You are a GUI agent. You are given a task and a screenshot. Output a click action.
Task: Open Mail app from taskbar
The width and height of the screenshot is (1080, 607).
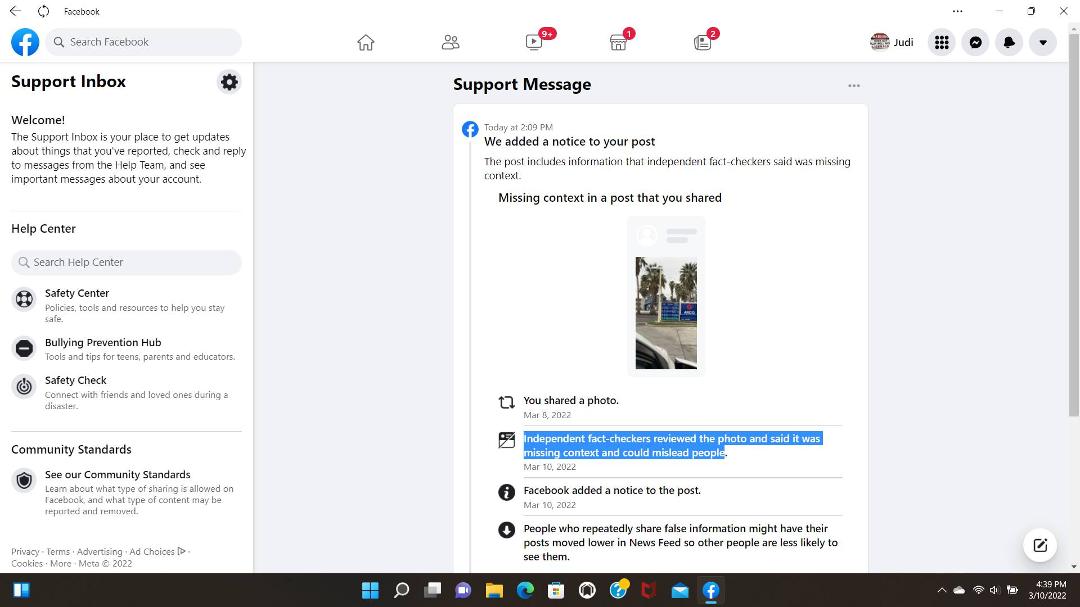tap(680, 590)
